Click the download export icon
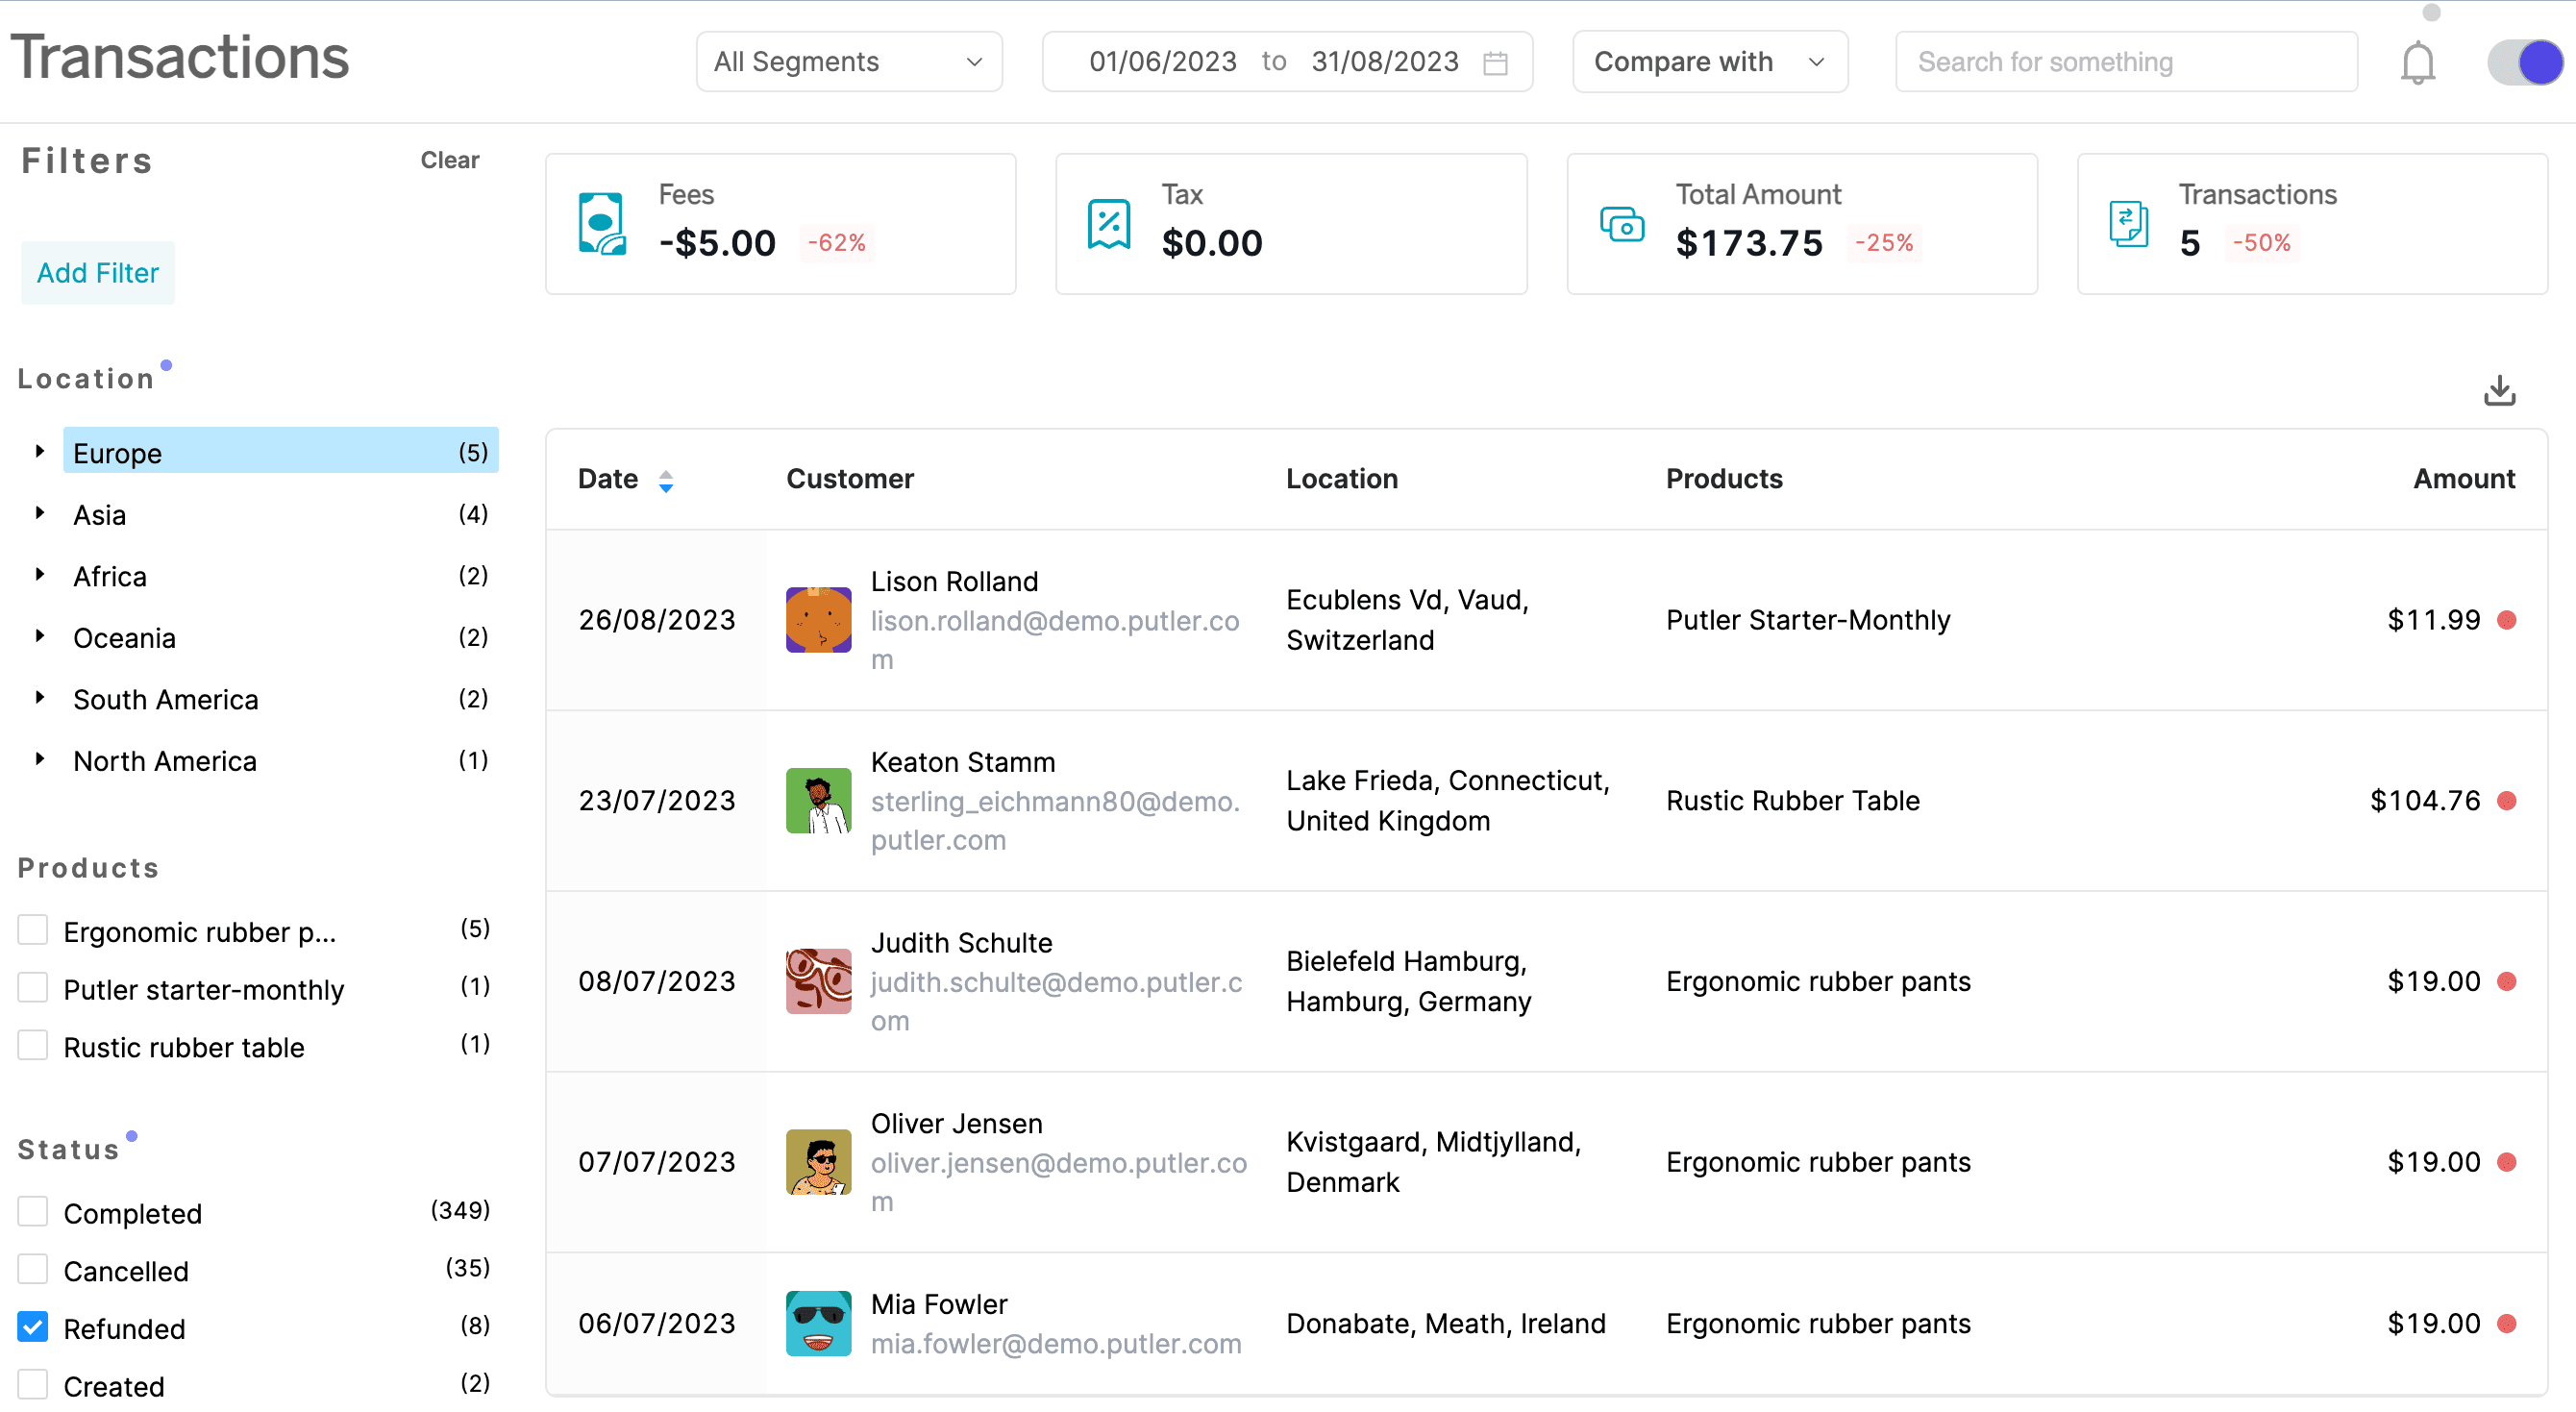Image resolution: width=2576 pixels, height=1412 pixels. coord(2499,389)
